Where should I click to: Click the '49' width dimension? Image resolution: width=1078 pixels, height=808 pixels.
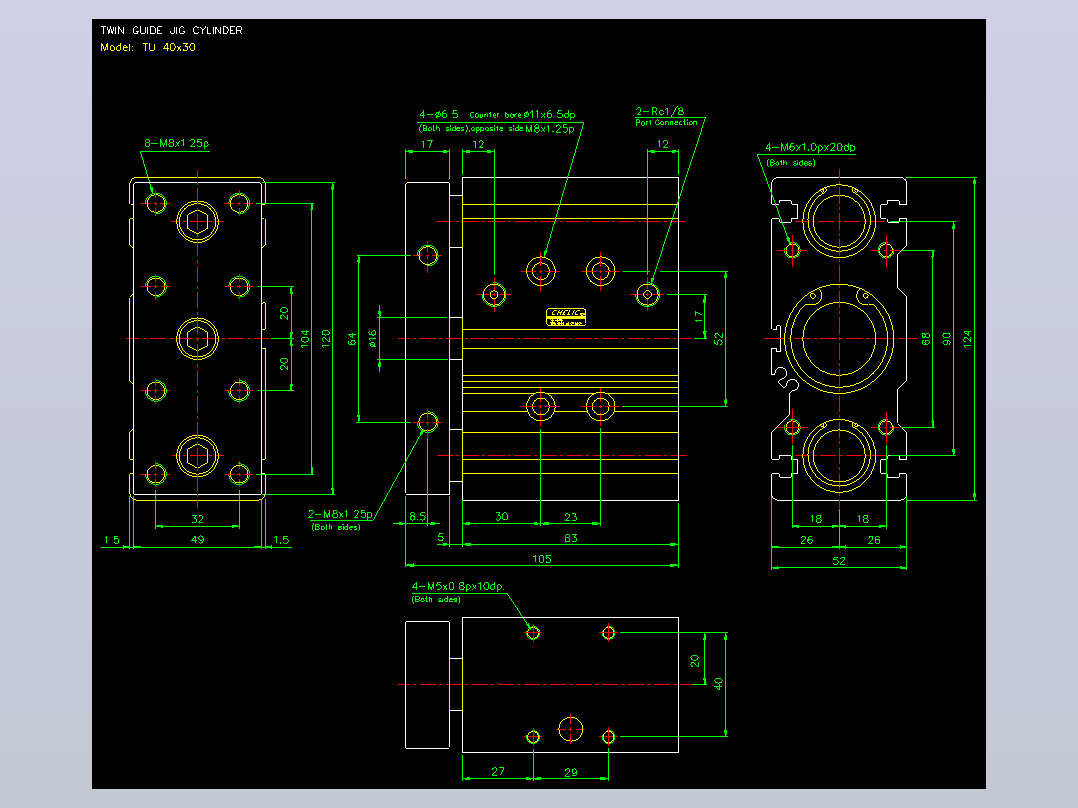[197, 540]
